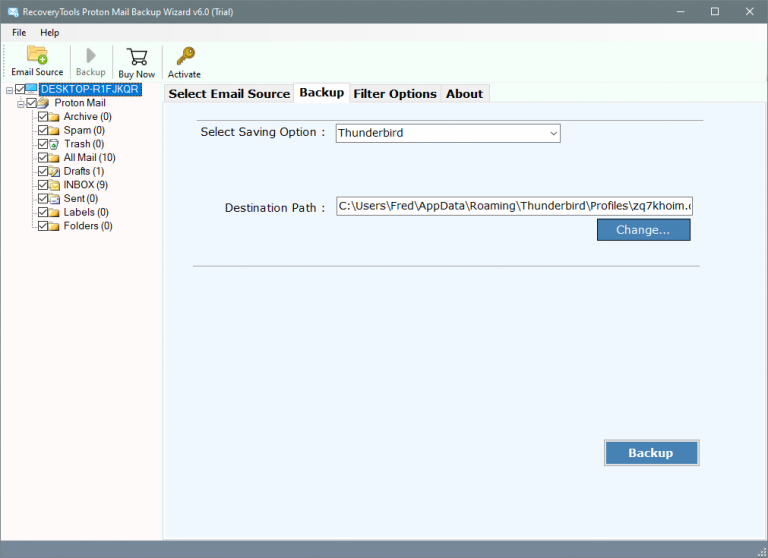Viewport: 768px width, 558px height.
Task: Minimize the Backup Wizard window
Action: pos(680,12)
